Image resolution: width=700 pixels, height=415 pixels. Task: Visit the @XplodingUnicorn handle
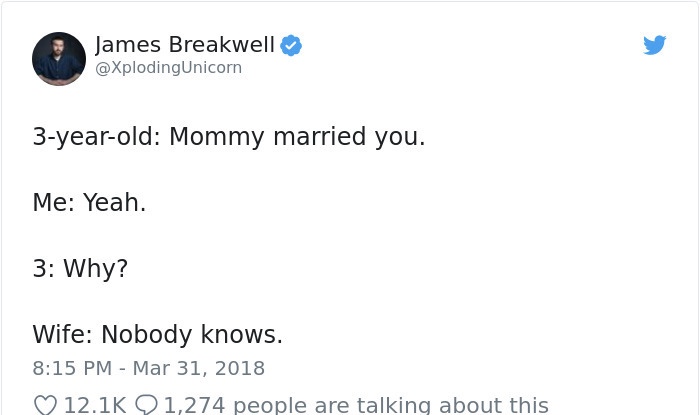[168, 68]
